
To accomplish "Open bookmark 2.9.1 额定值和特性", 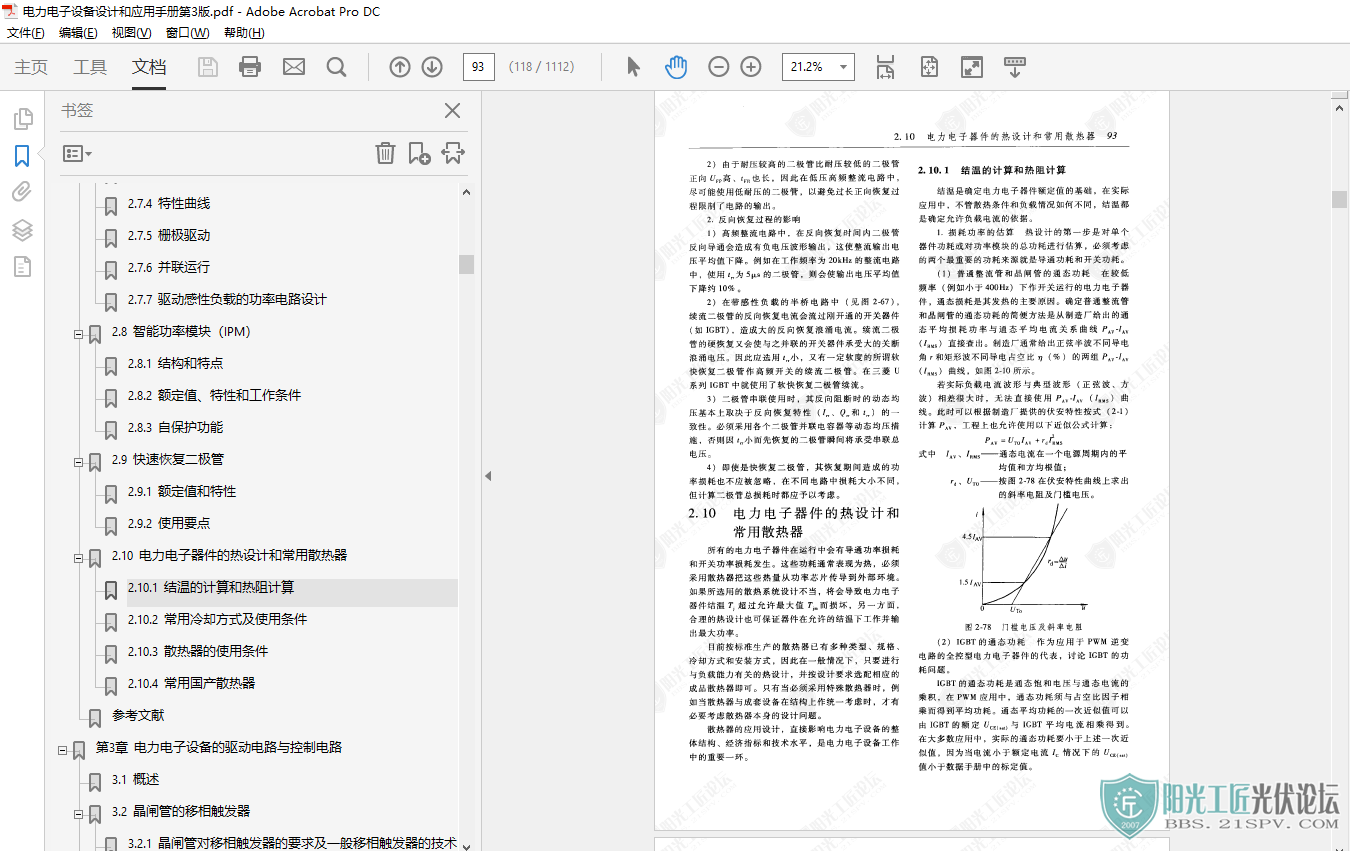I will (x=182, y=491).
